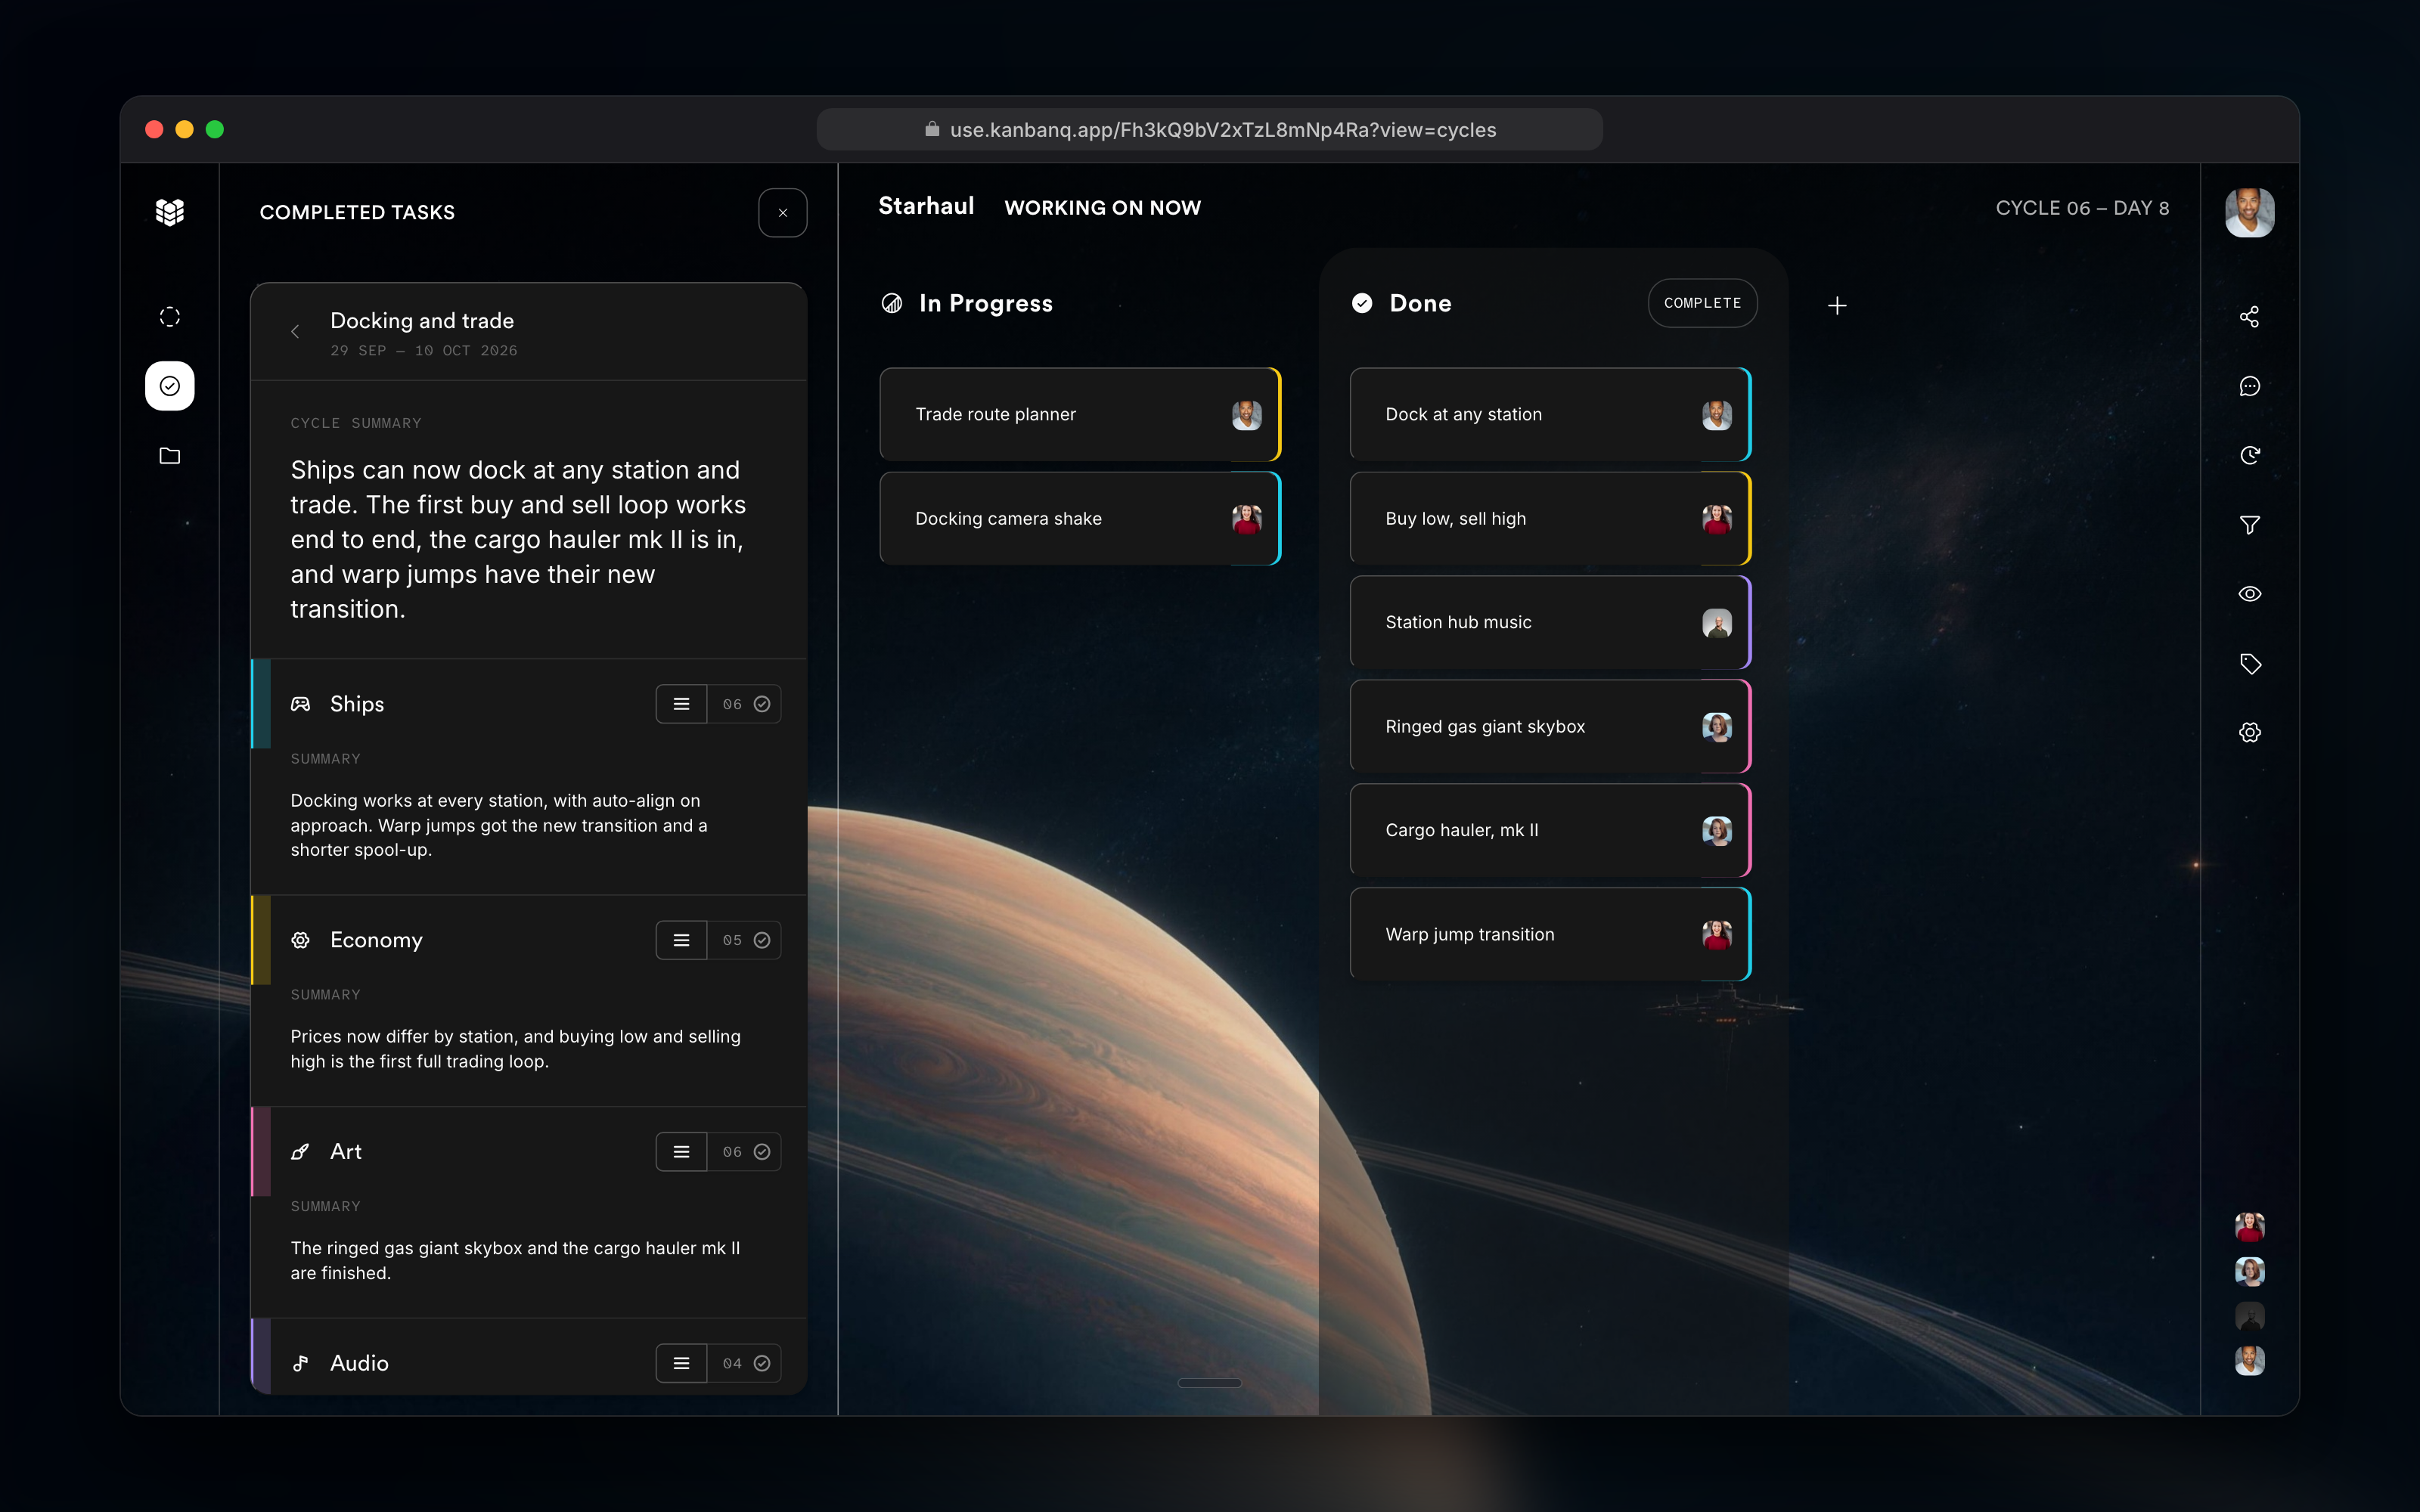Open the Ringed gas giant skybox card
Screen dimensions: 2420x1512
[1550, 727]
